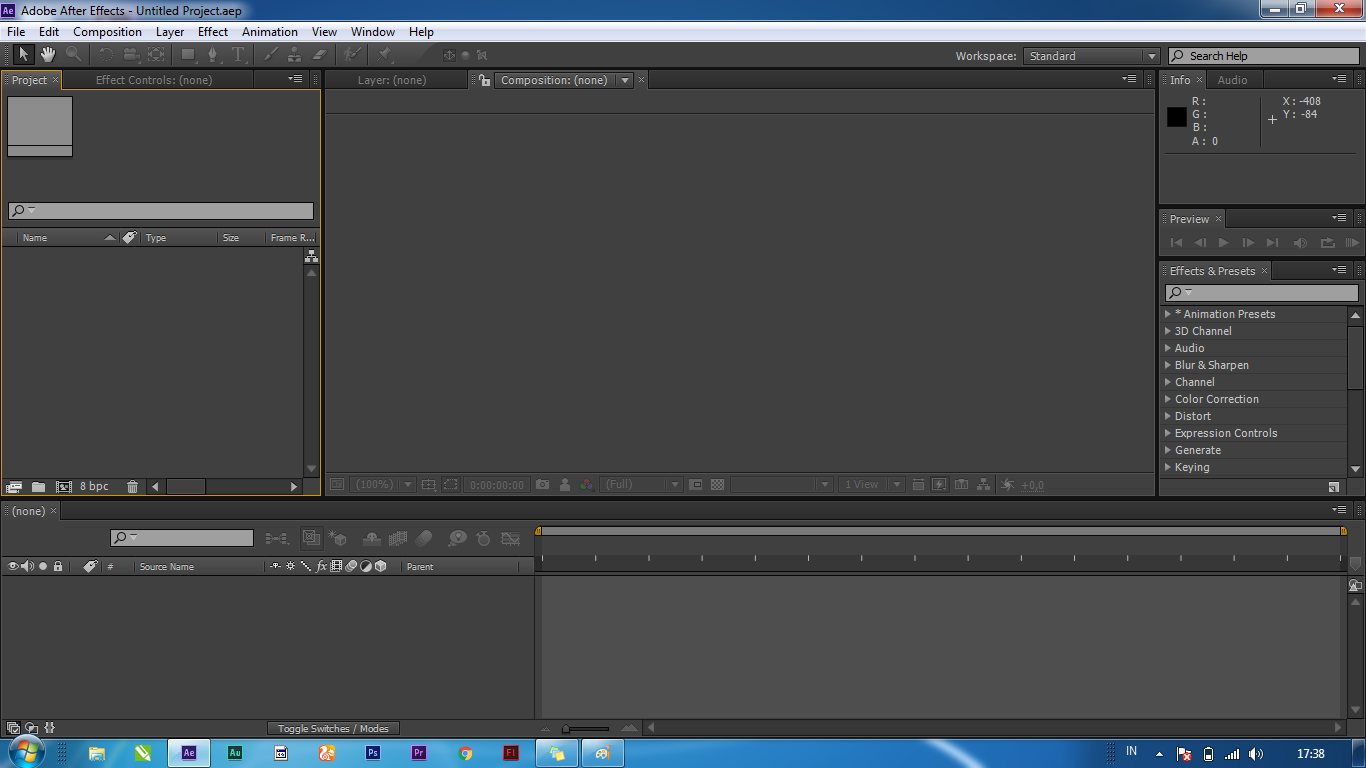
Task: Click the transparency grid toggle
Action: pyautogui.click(x=717, y=484)
